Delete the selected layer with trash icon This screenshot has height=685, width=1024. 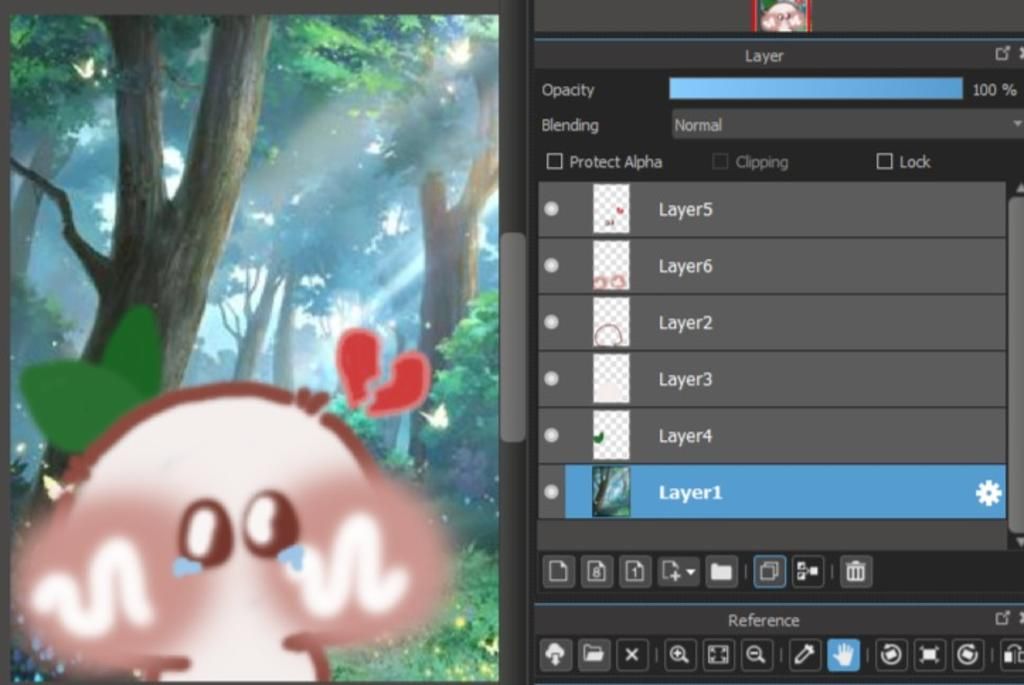pyautogui.click(x=856, y=572)
